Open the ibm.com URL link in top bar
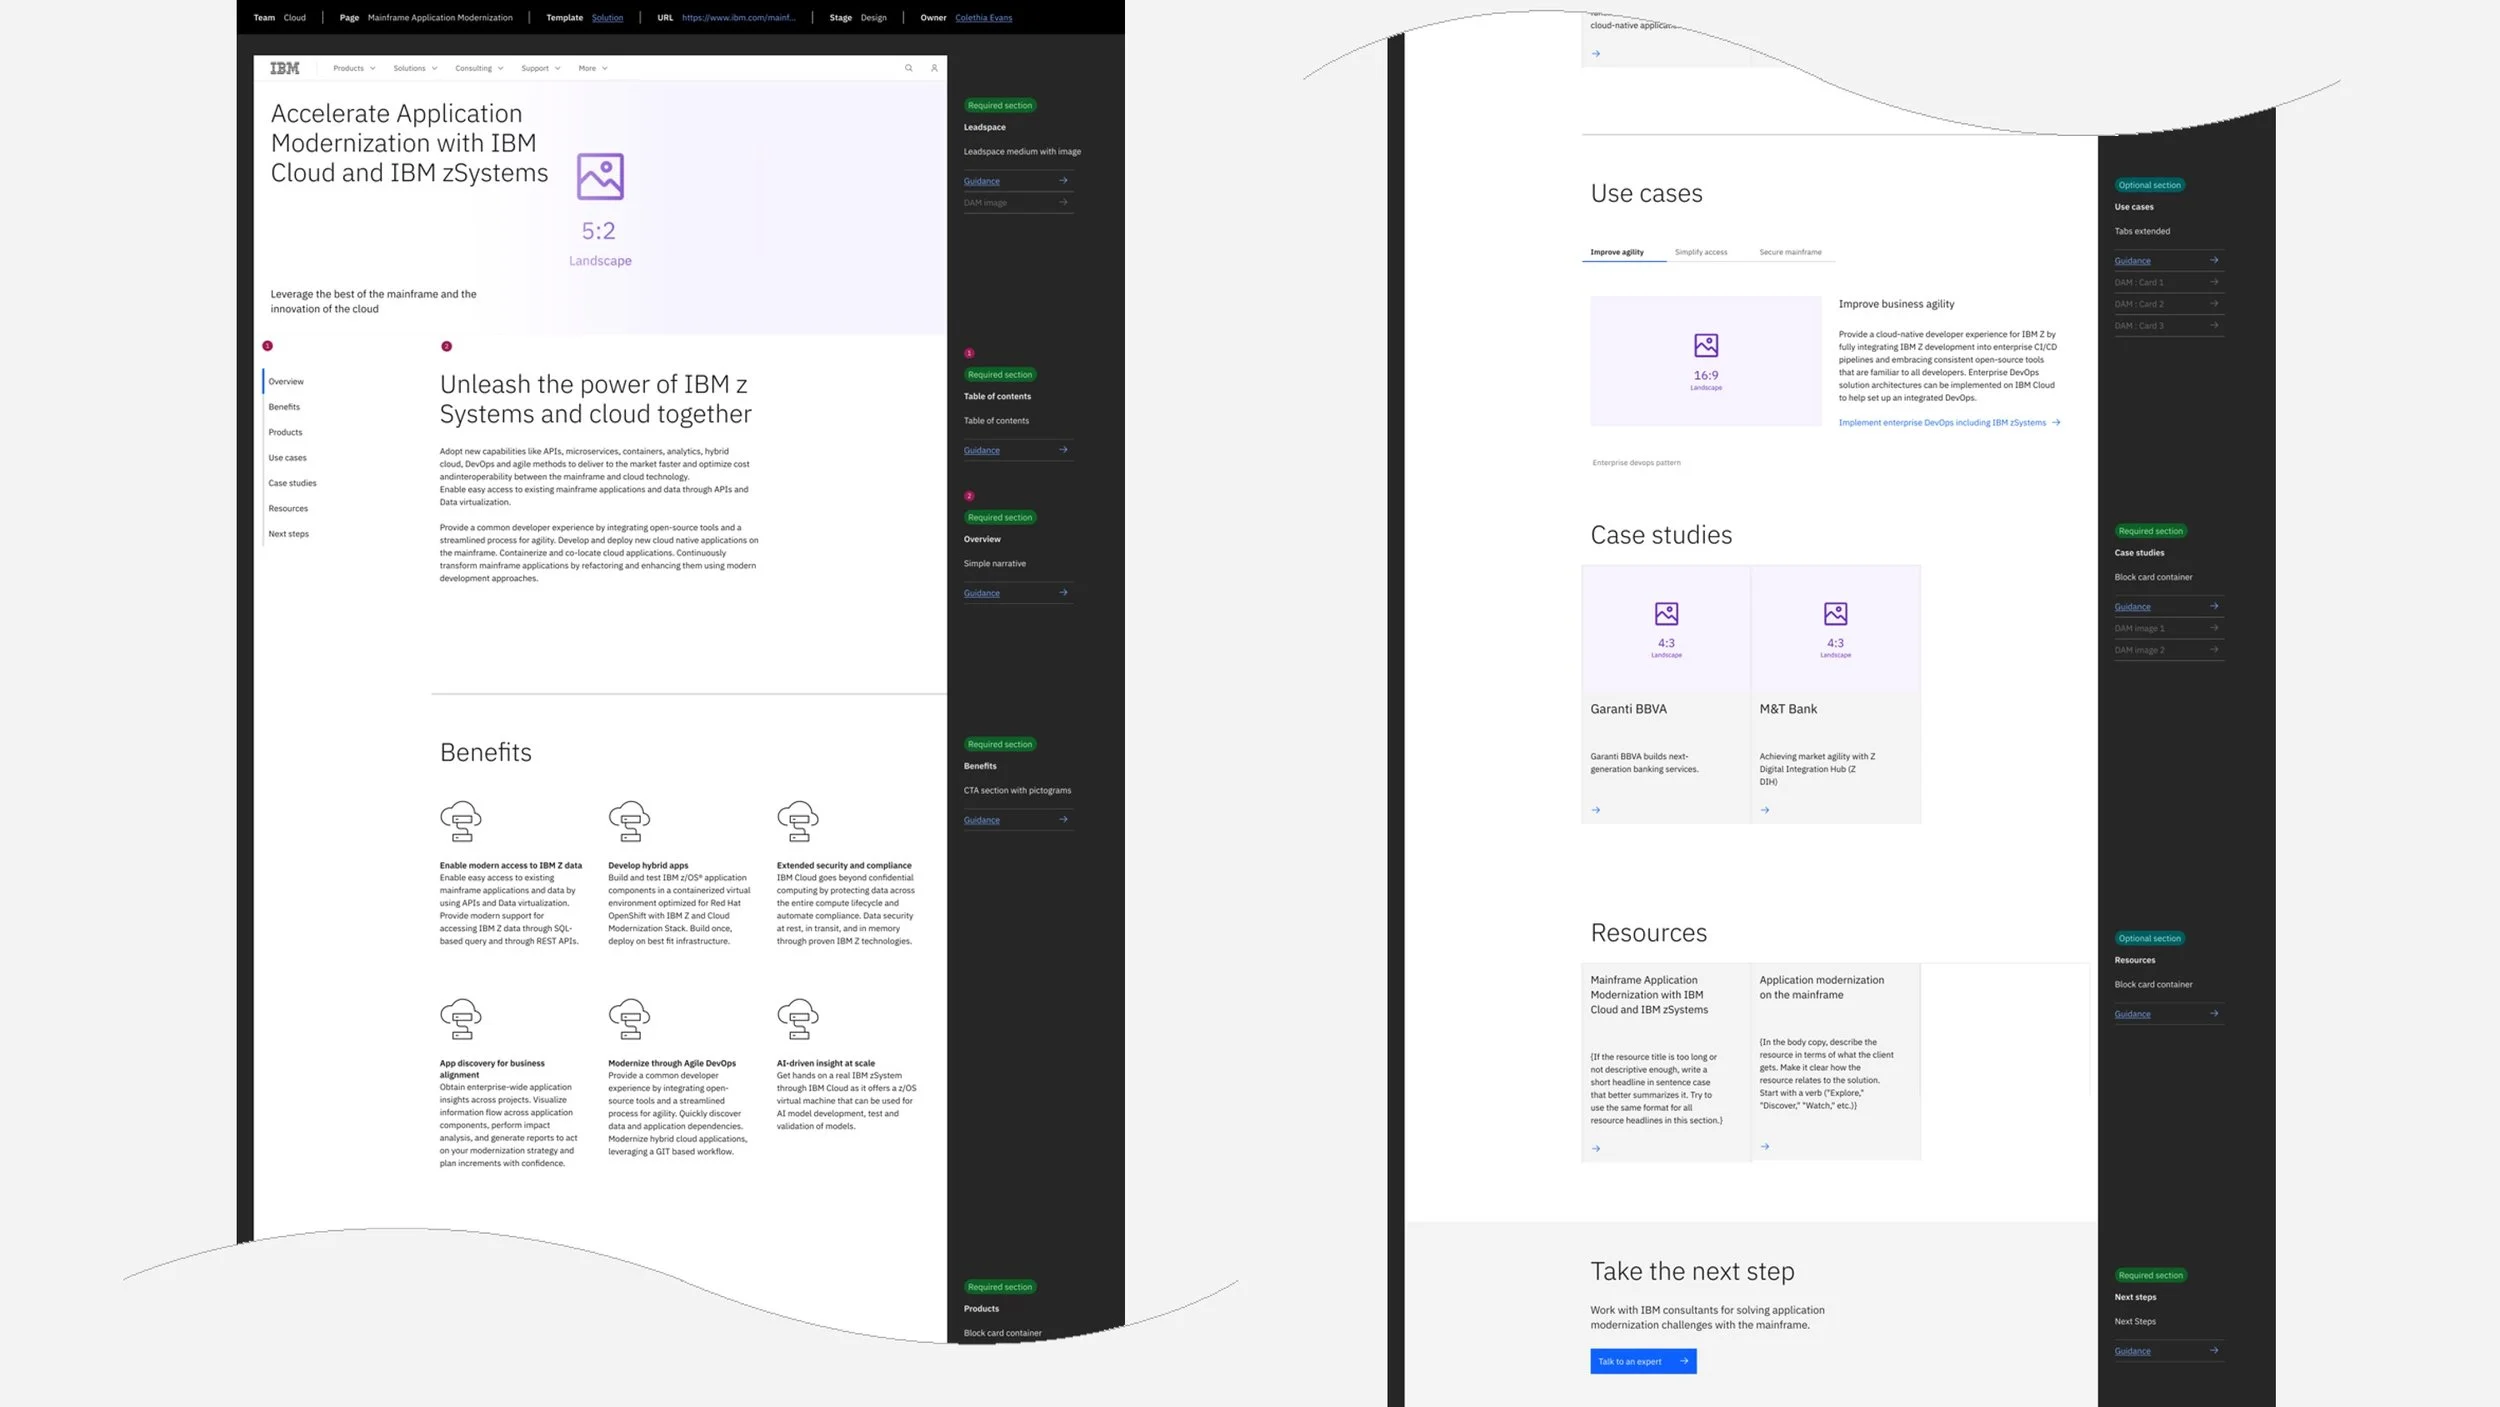 pos(739,17)
